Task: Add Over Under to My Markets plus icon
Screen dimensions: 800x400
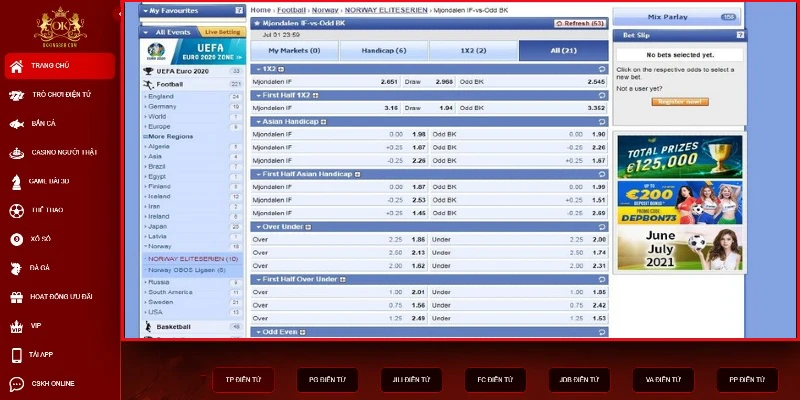Action: coord(308,227)
